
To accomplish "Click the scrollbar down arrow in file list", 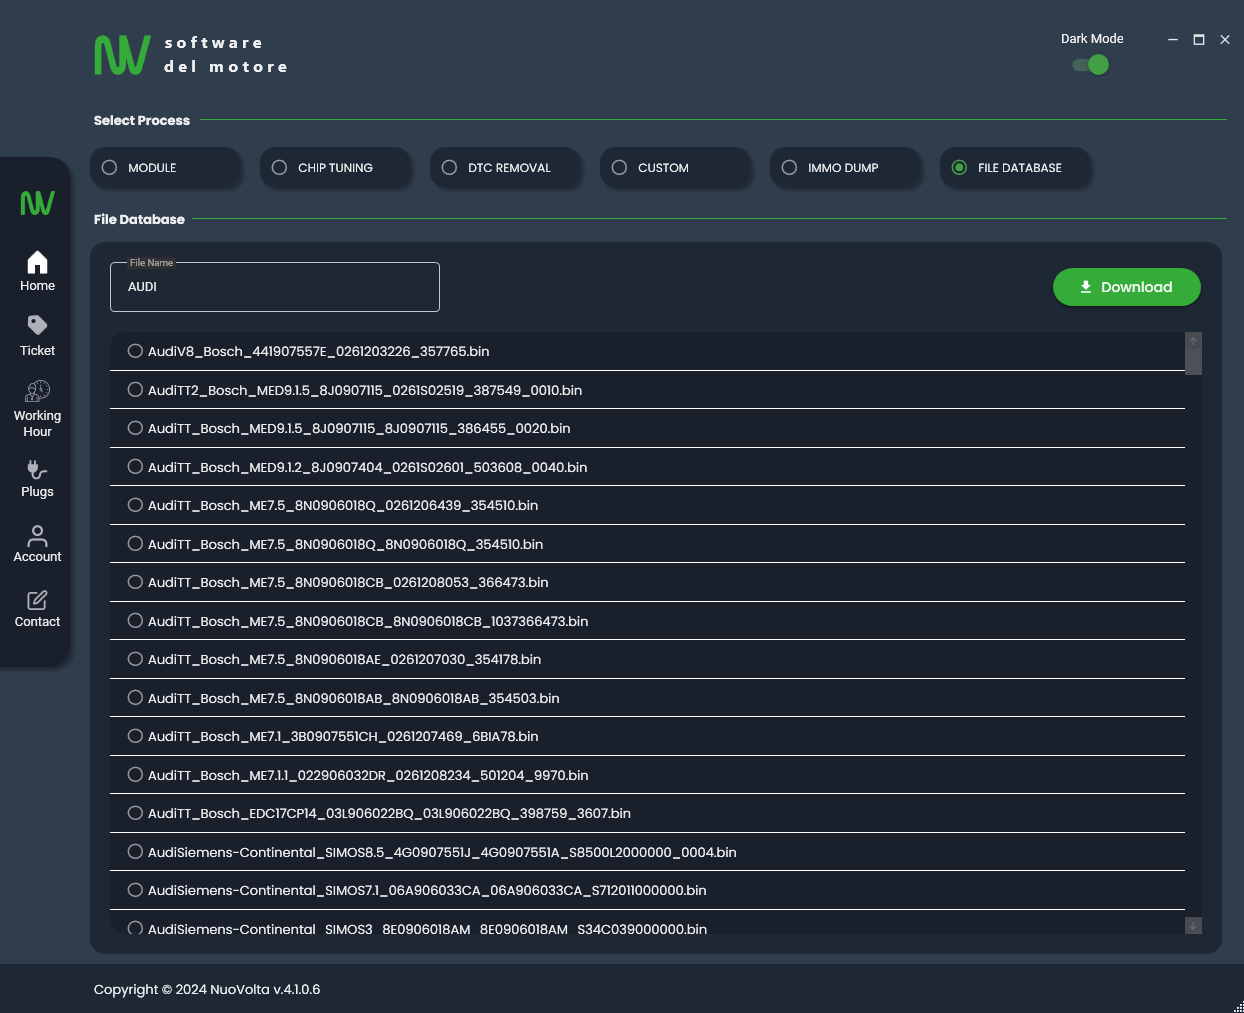I will (1193, 926).
